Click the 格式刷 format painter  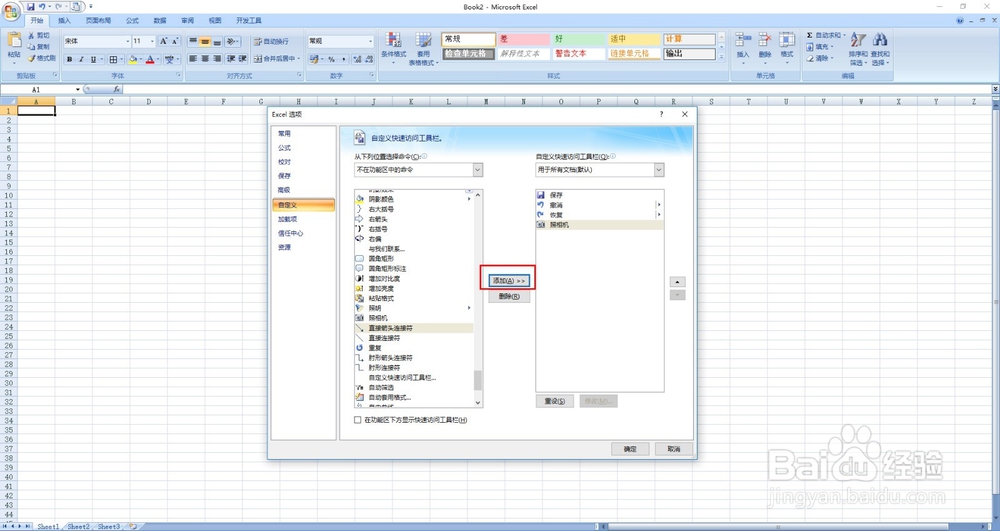click(41, 58)
